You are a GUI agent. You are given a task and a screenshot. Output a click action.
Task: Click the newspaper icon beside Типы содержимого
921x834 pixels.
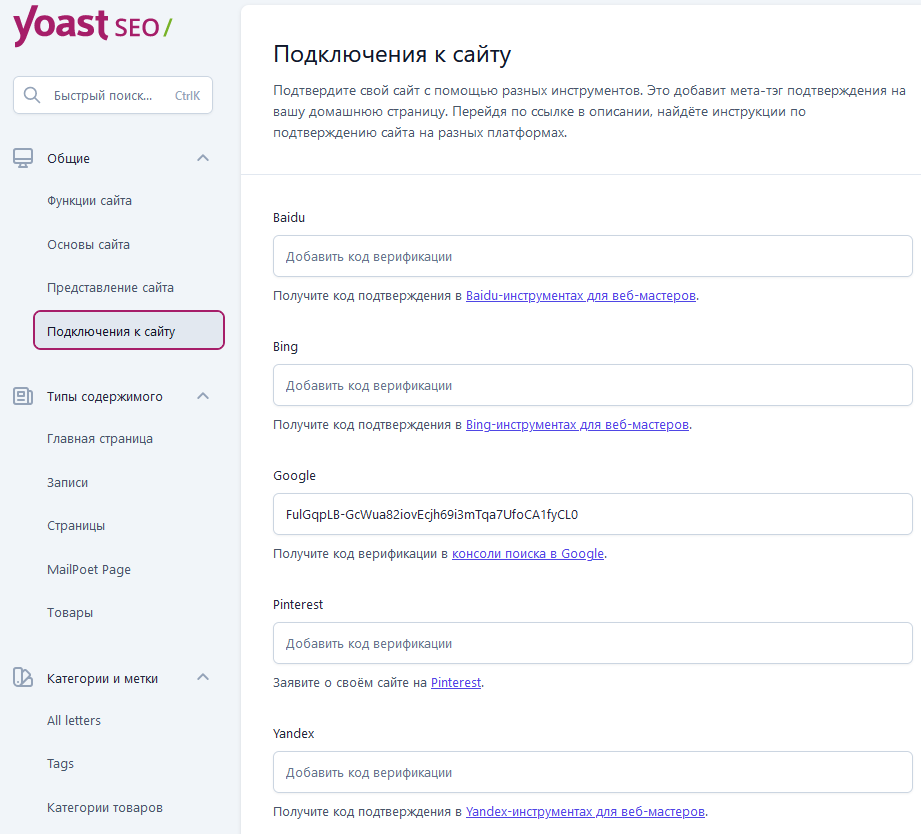23,396
